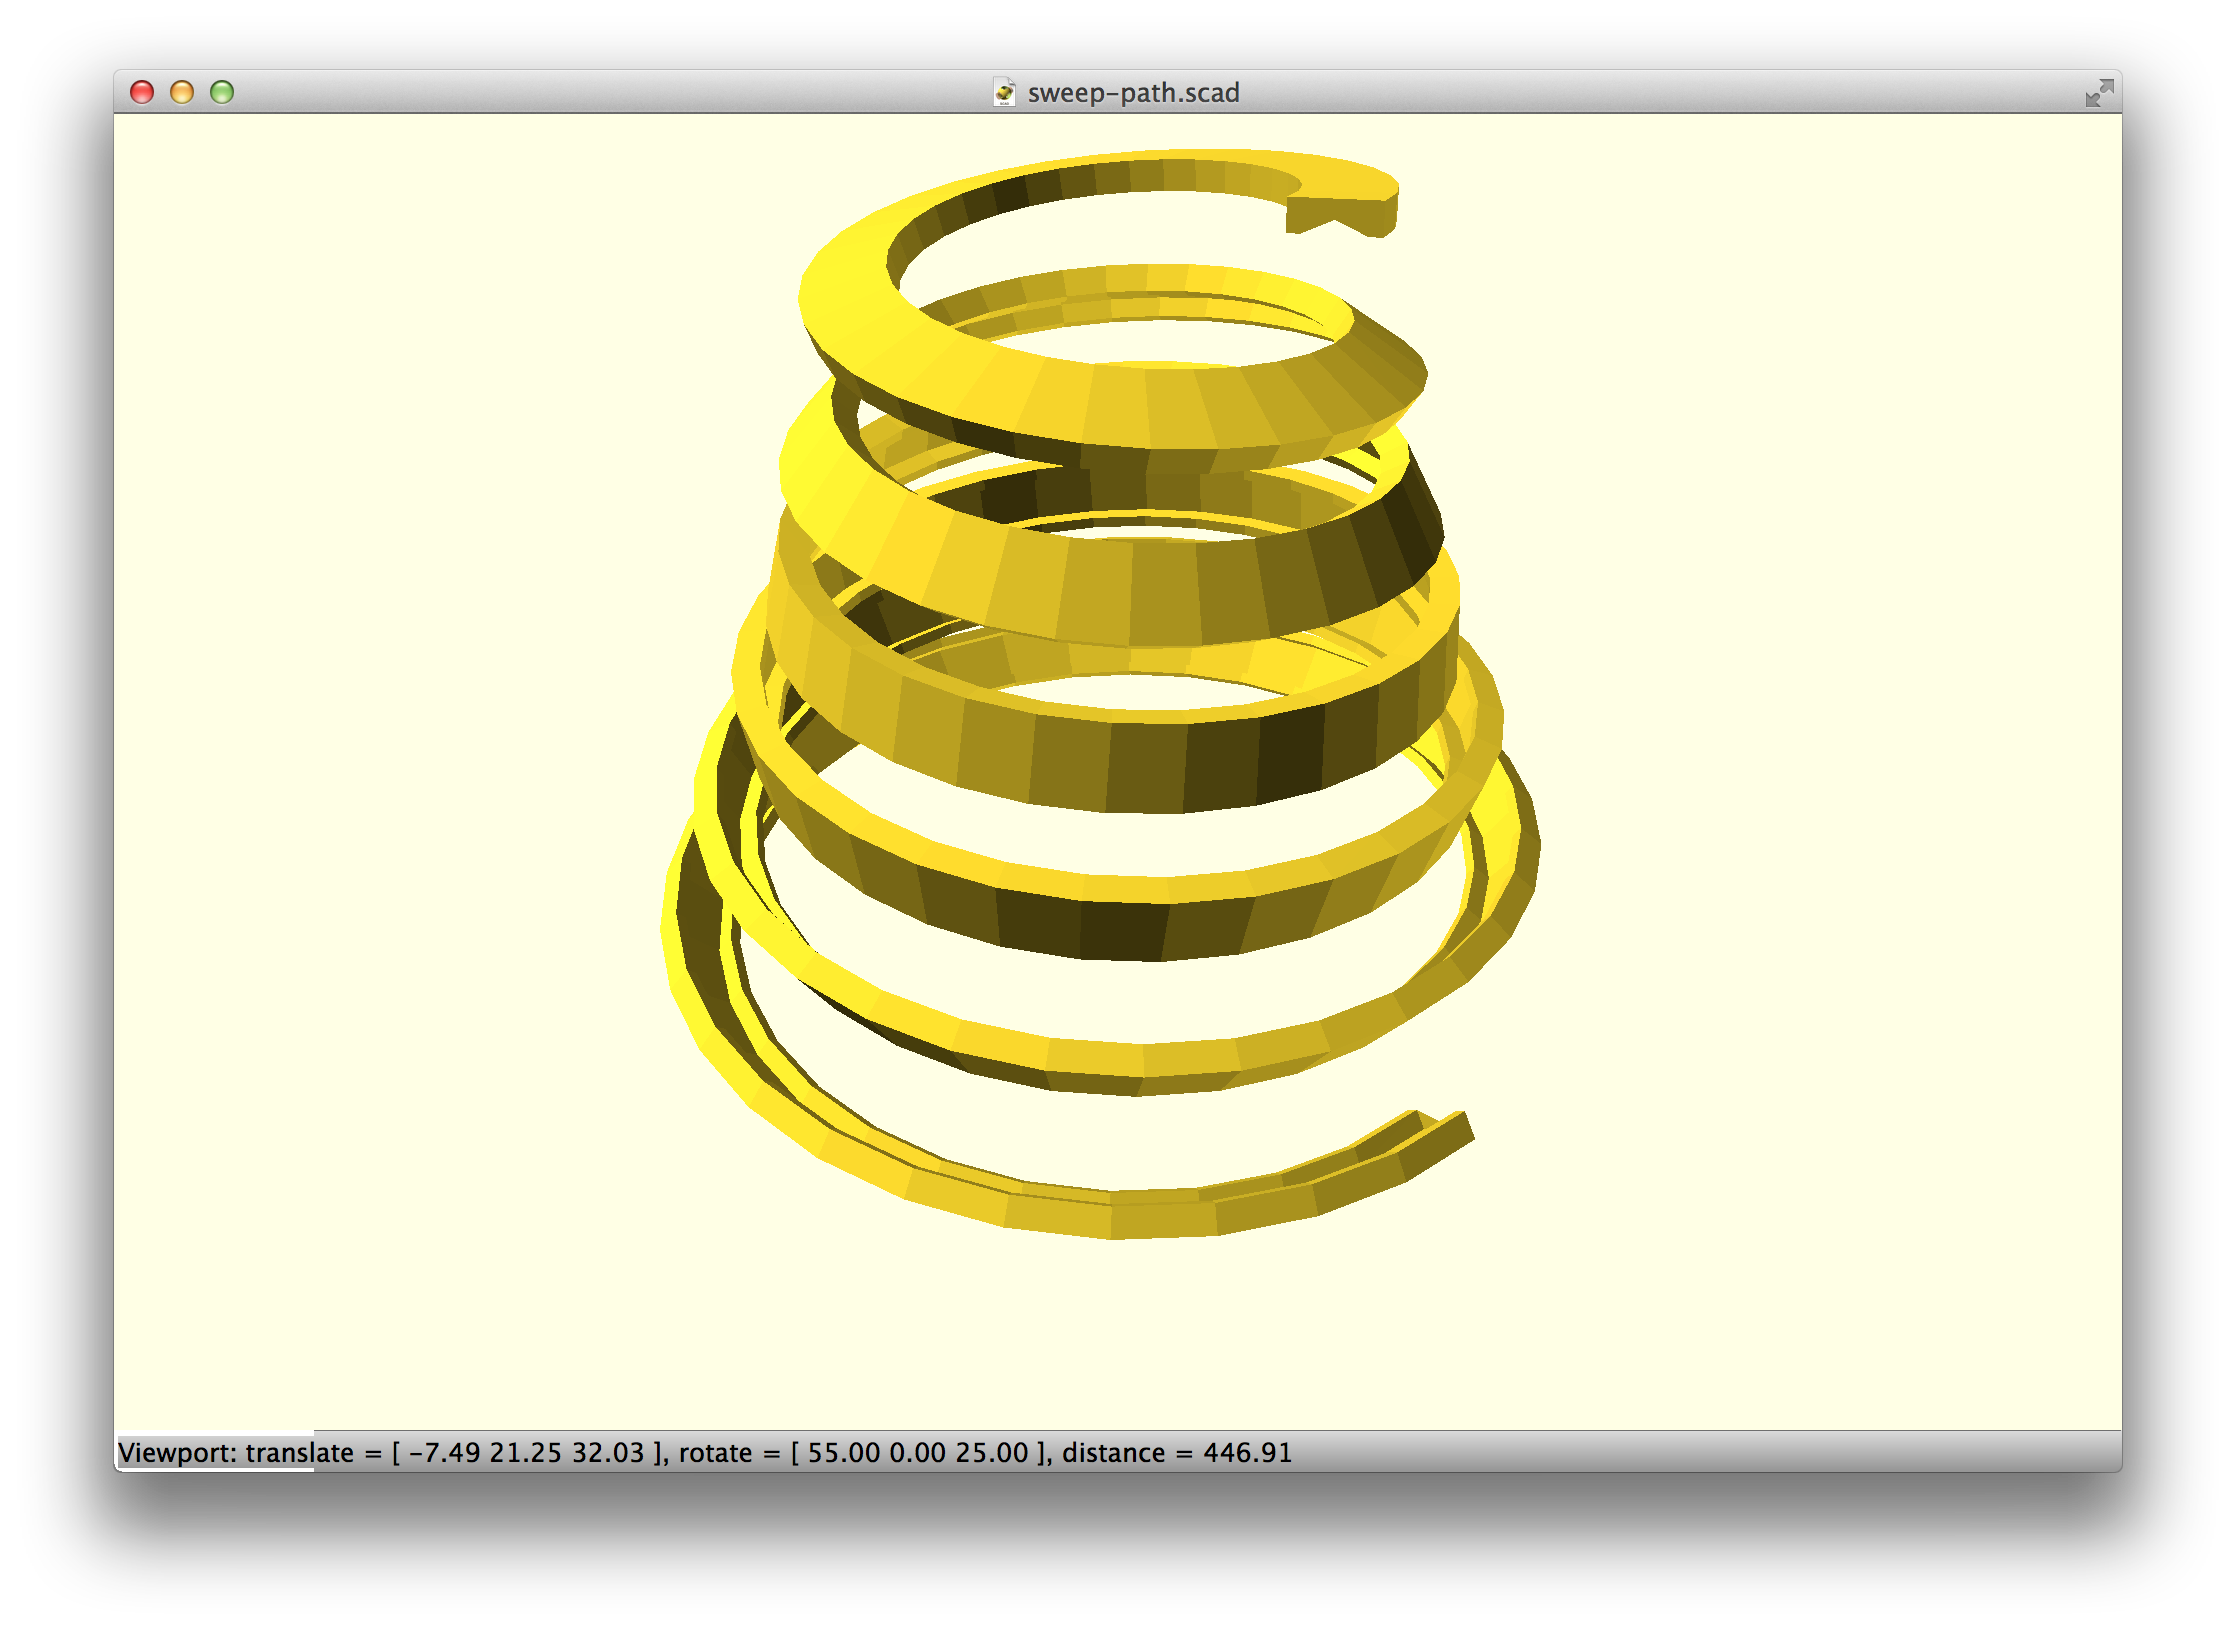Zoom the window with the green button

pos(222,93)
